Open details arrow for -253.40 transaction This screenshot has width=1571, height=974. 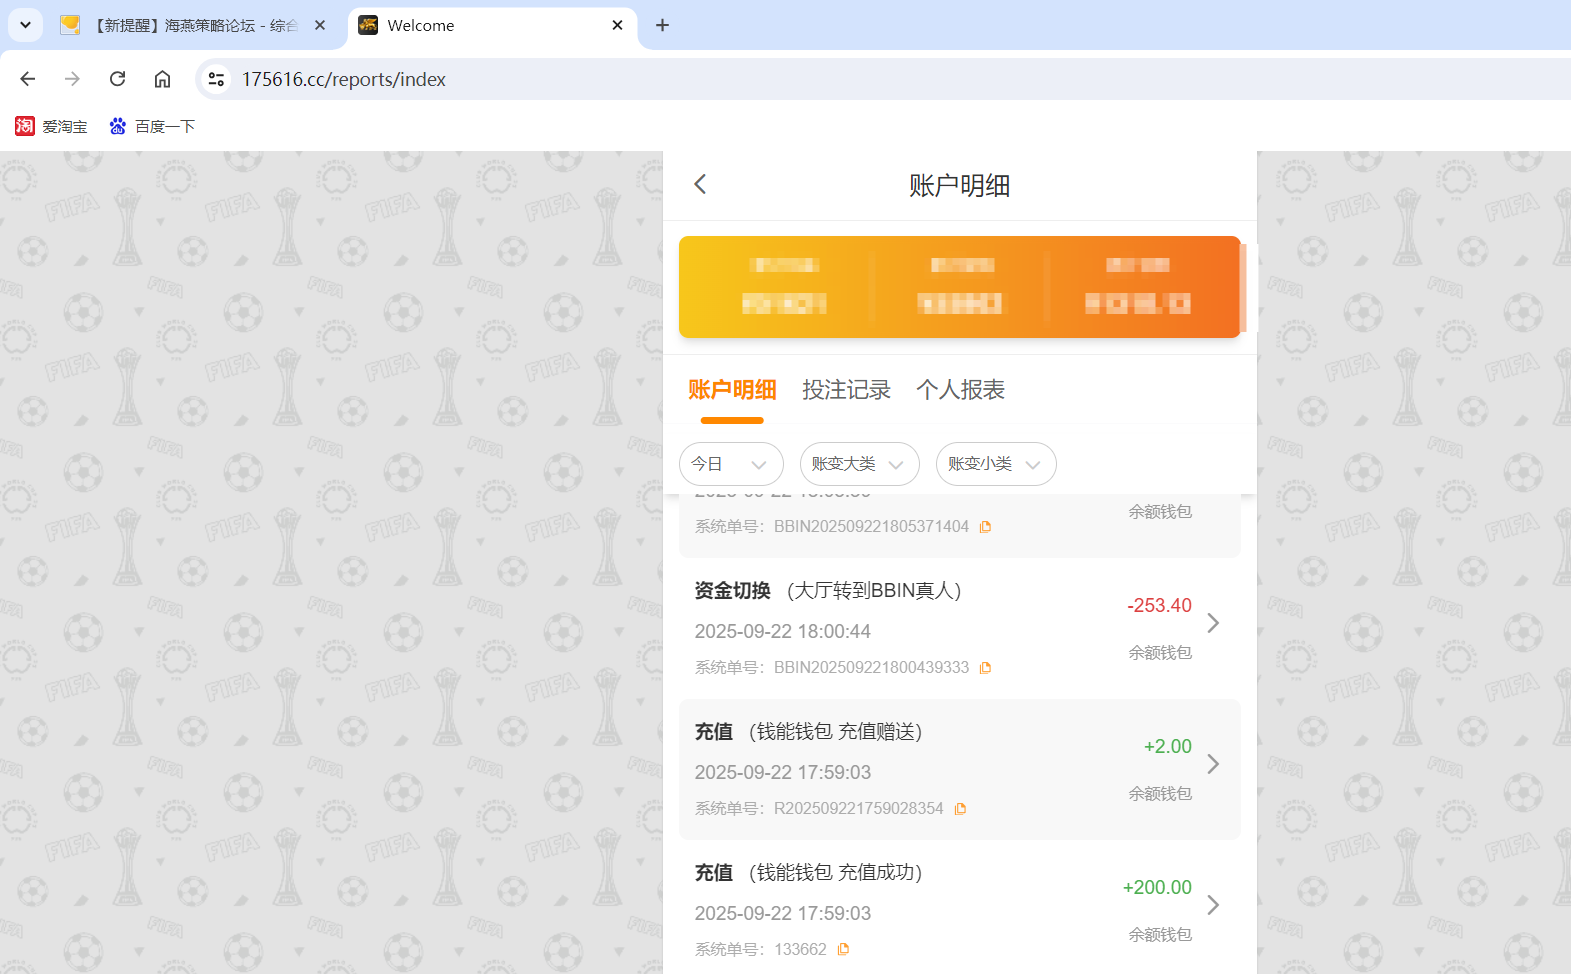[1213, 623]
